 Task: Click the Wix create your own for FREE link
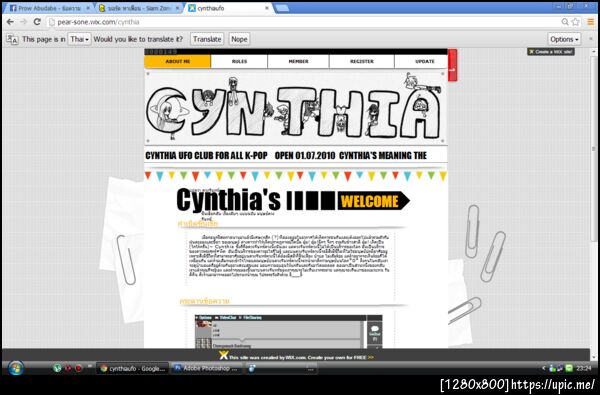point(302,357)
